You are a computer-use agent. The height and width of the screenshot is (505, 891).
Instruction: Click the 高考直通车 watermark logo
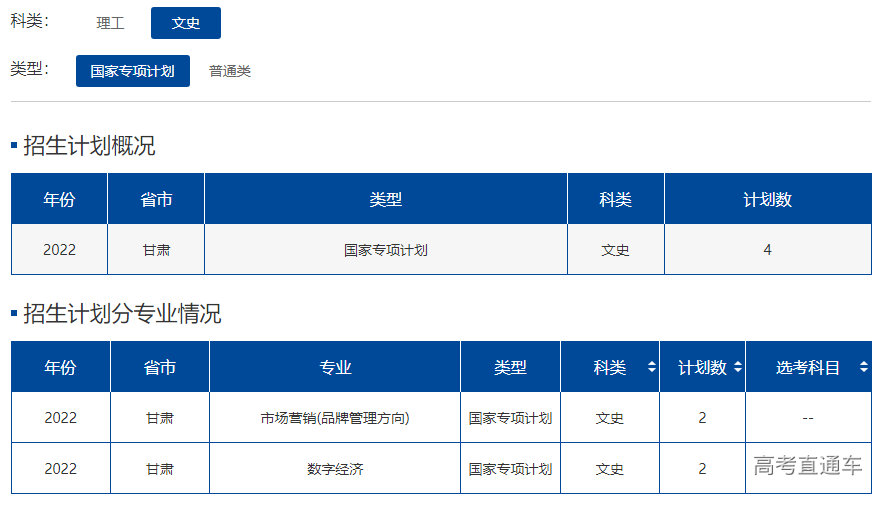[x=808, y=466]
